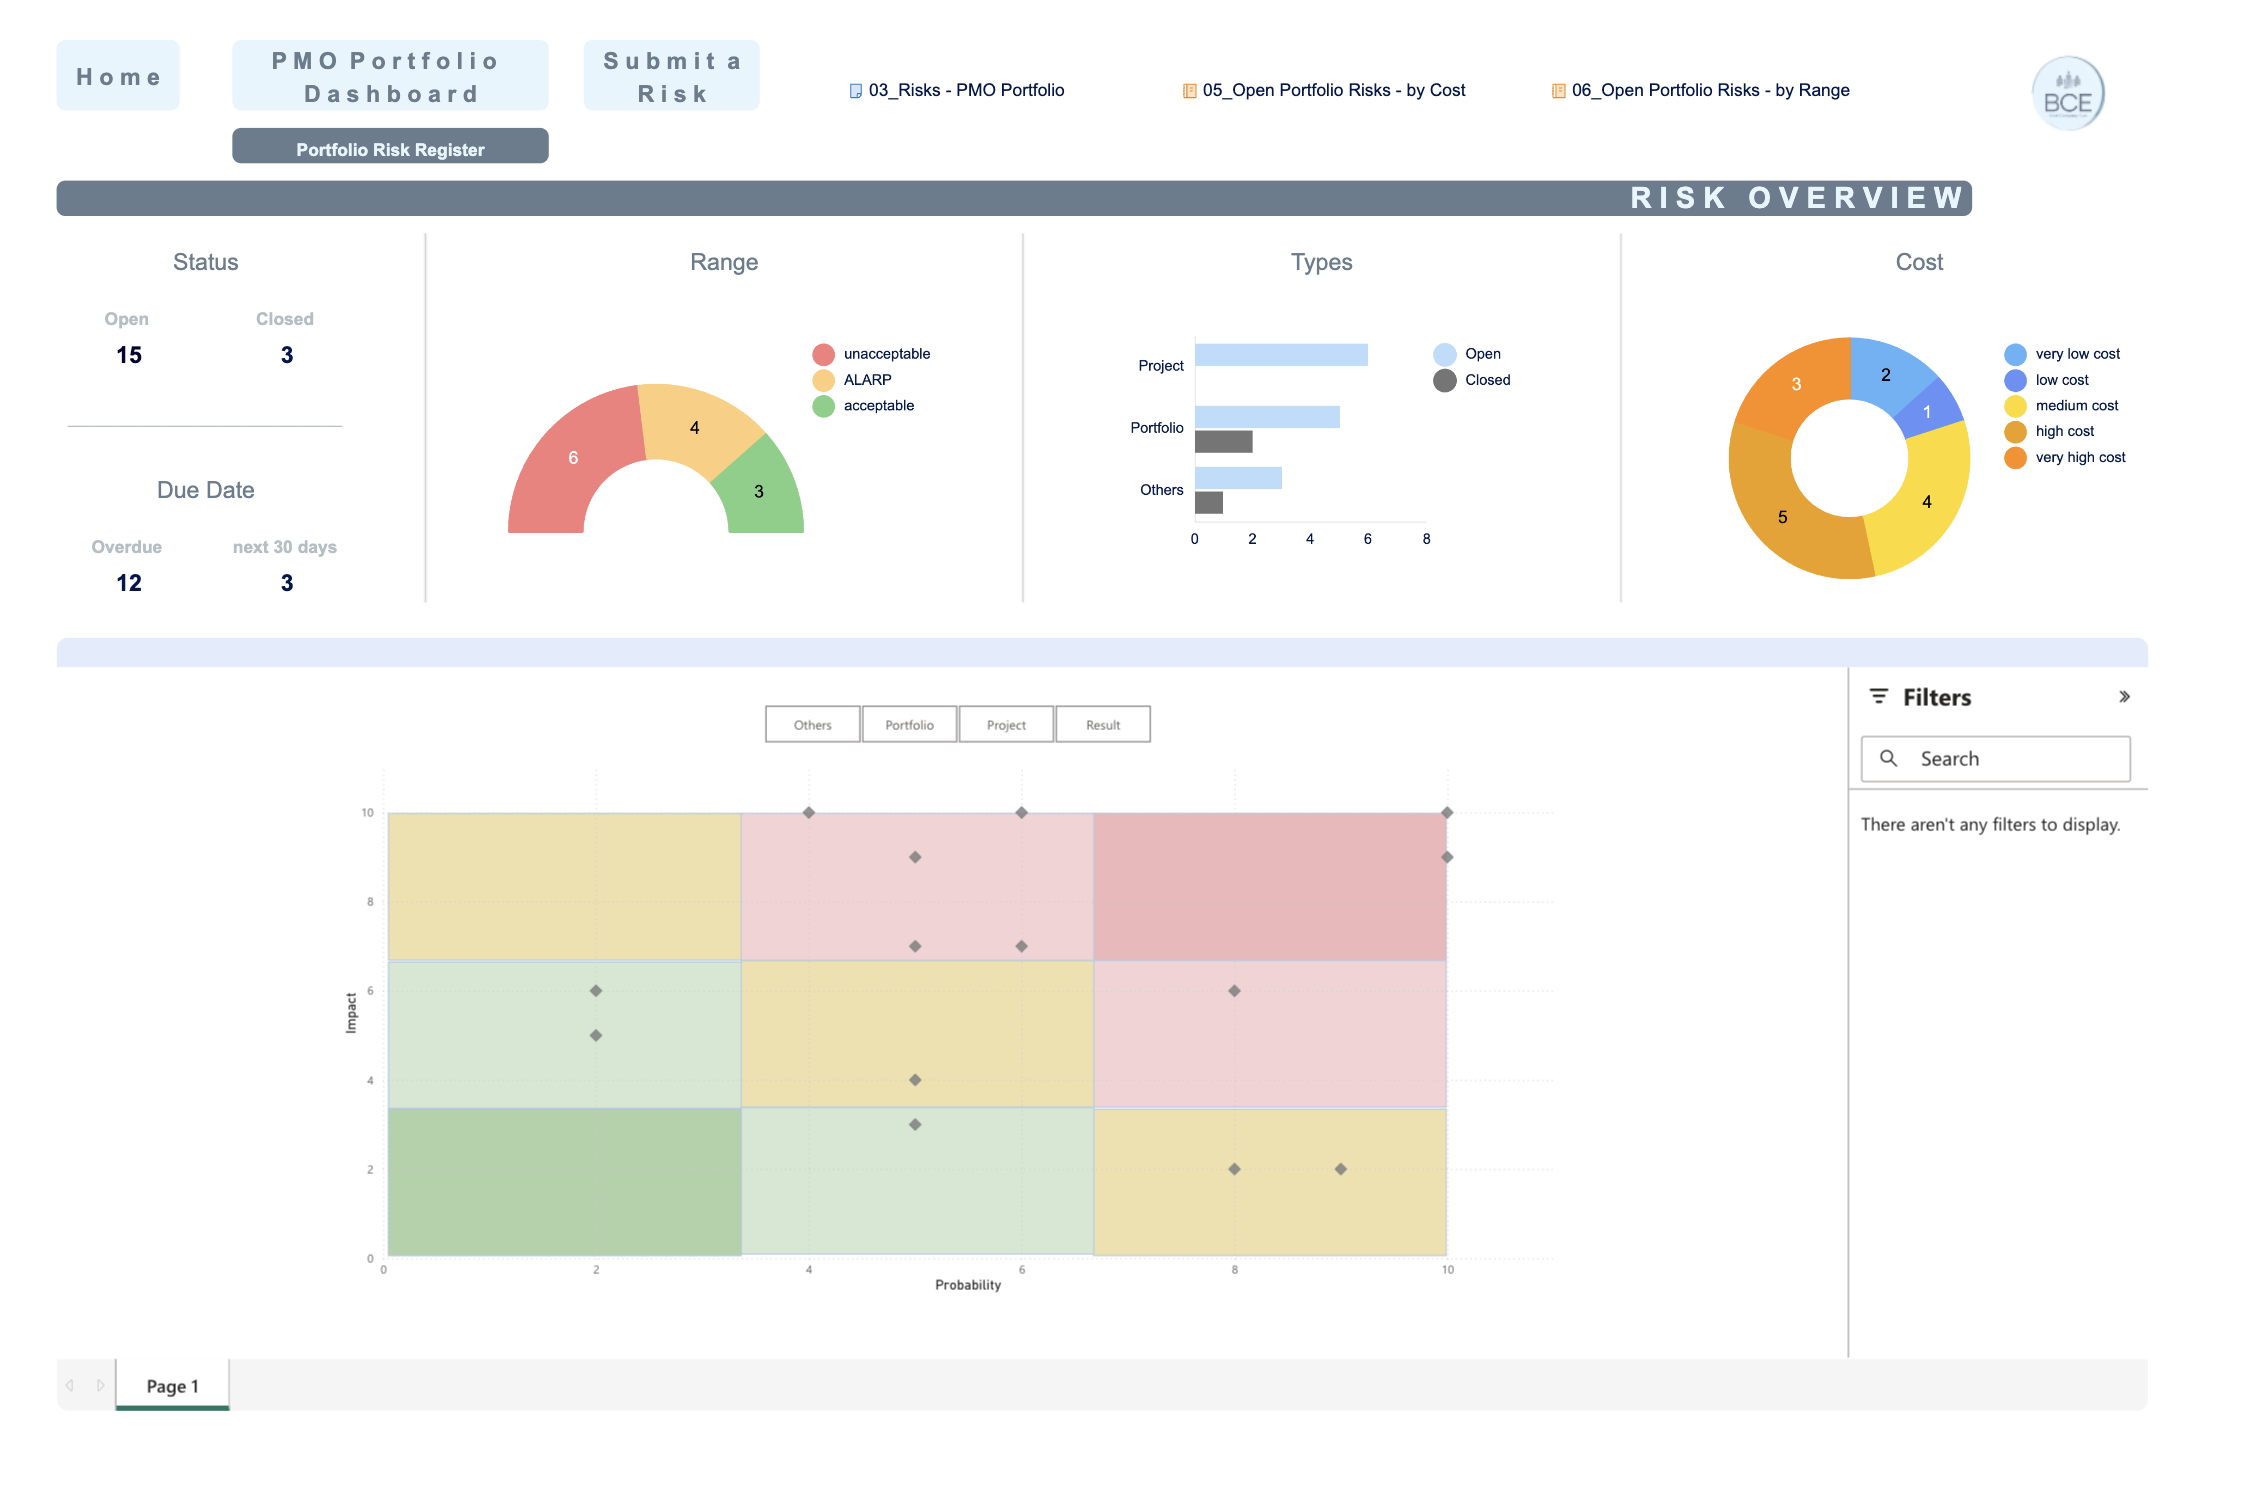Click the sheet icon beside 03_Risks
This screenshot has width=2250, height=1502.
tap(856, 91)
